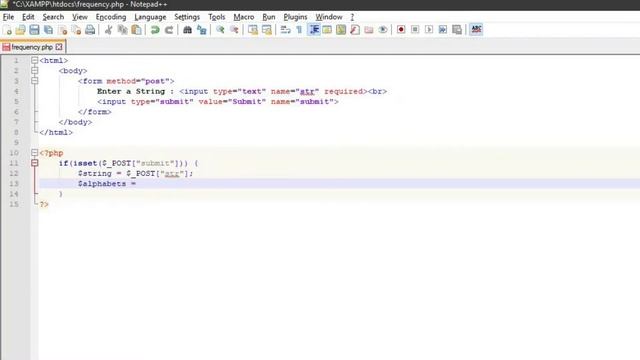This screenshot has height=360, width=640.
Task: Open the Plugins menu
Action: (x=295, y=17)
